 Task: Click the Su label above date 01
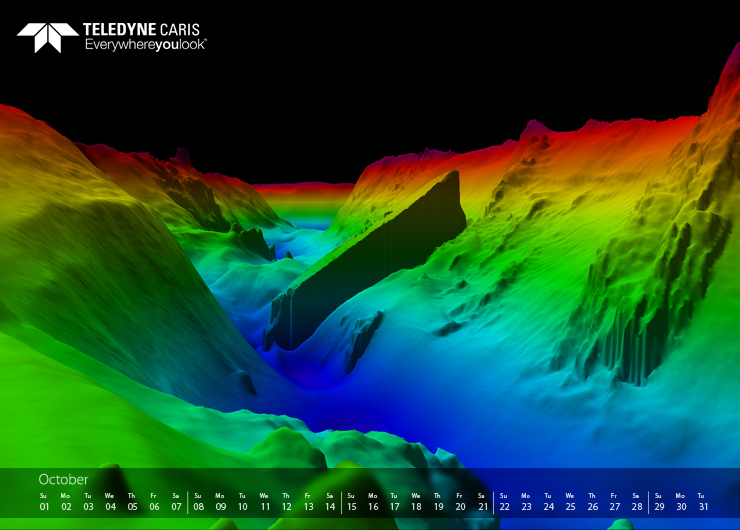[x=43, y=496]
